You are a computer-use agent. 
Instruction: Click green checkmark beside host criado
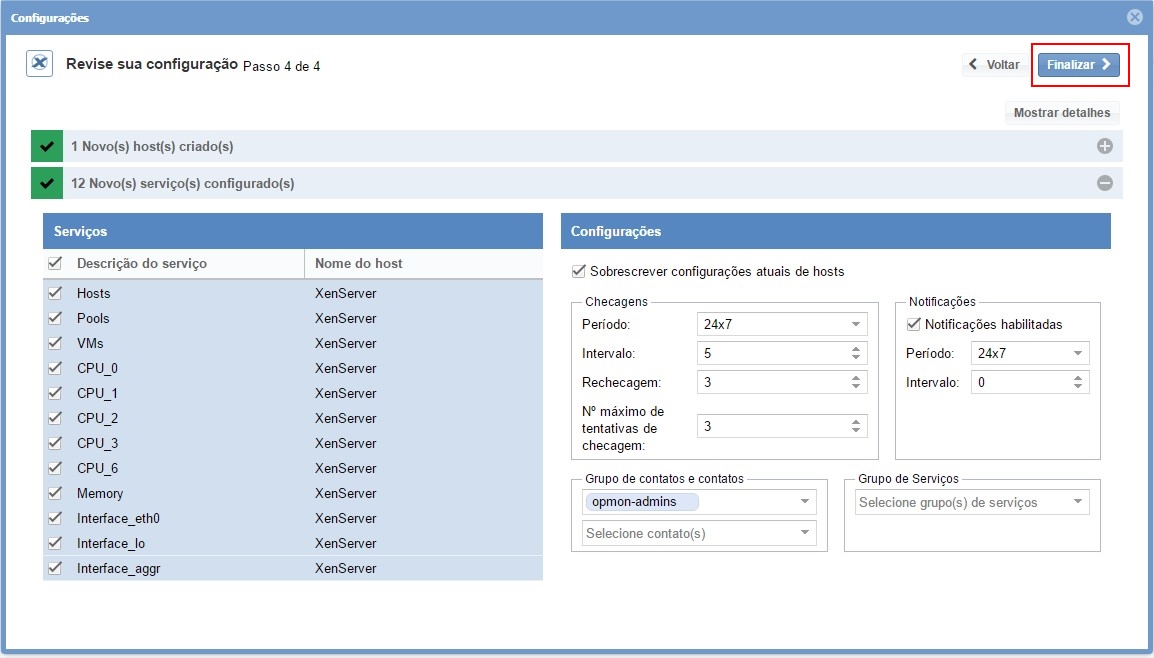click(x=47, y=146)
